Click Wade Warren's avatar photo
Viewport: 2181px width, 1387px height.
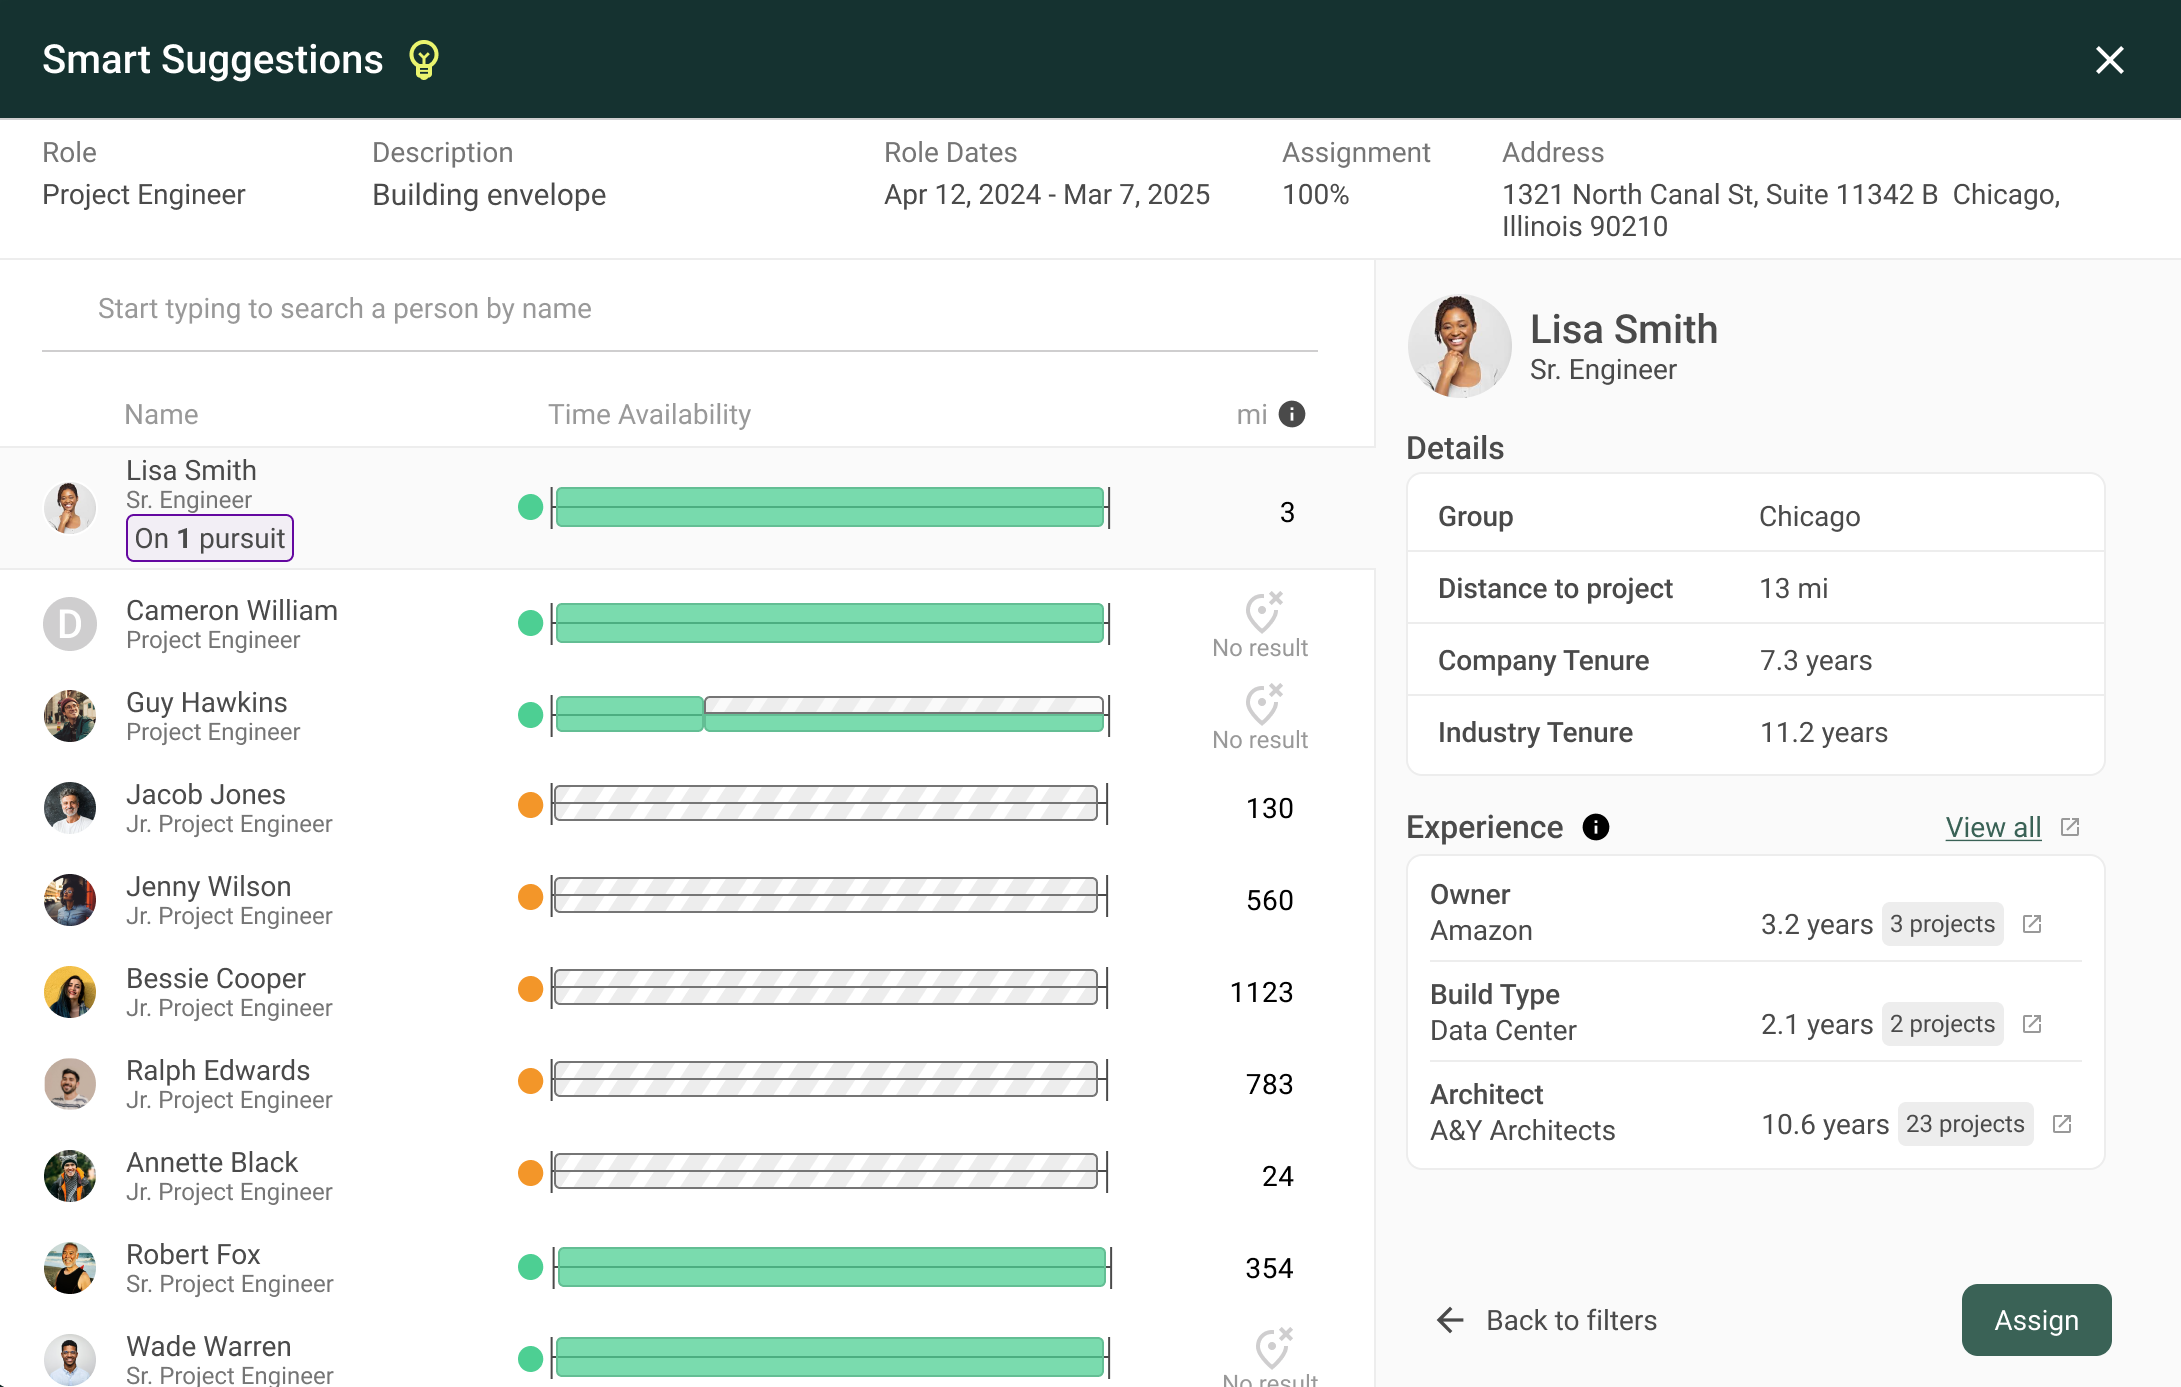click(70, 1360)
